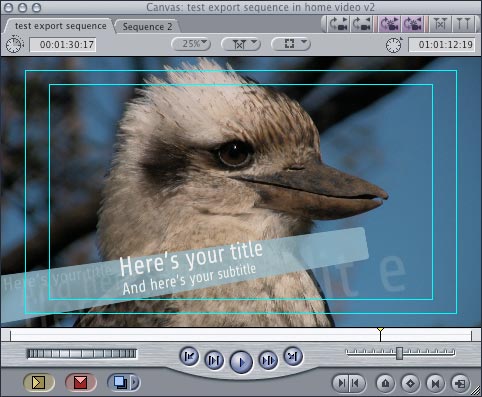Click the window resize grip corner
Image resolution: width=482 pixels, height=397 pixels.
pos(476,391)
